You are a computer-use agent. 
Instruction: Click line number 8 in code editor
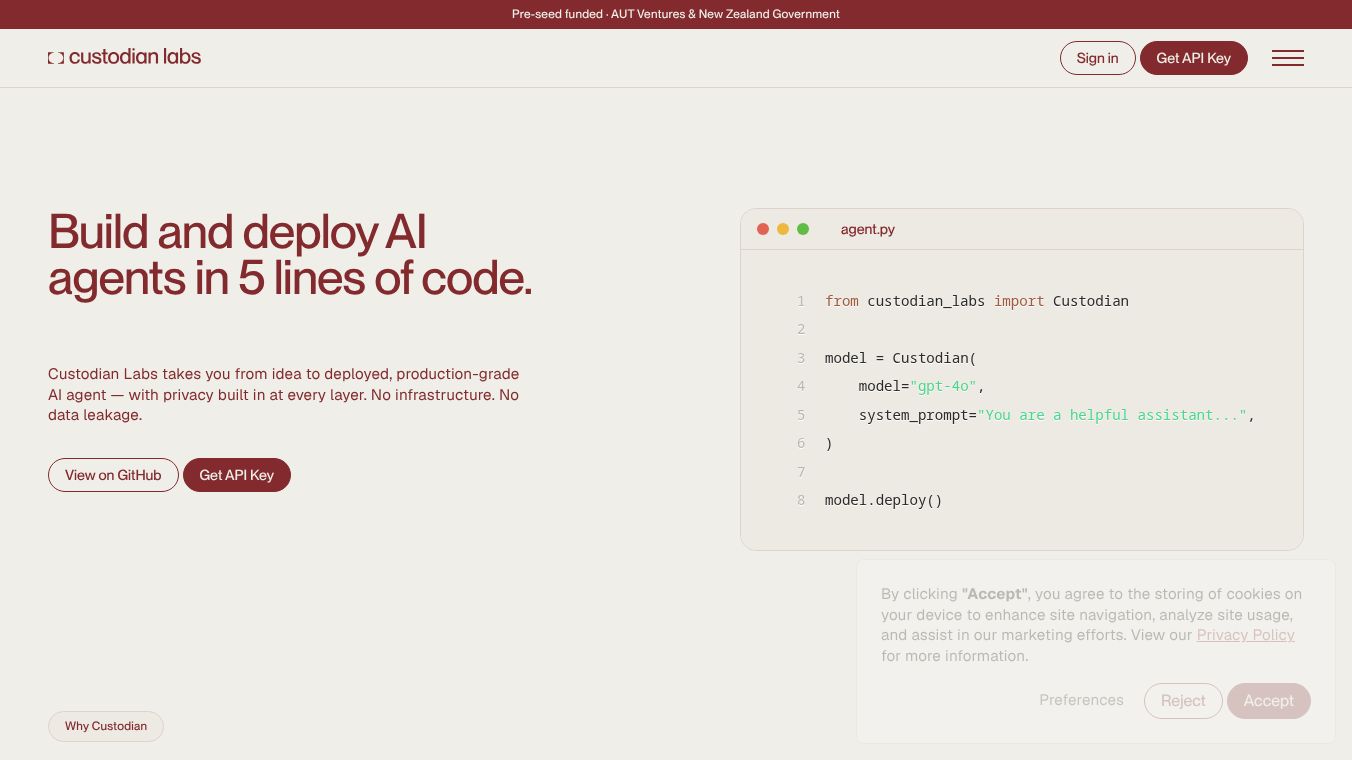pos(801,500)
